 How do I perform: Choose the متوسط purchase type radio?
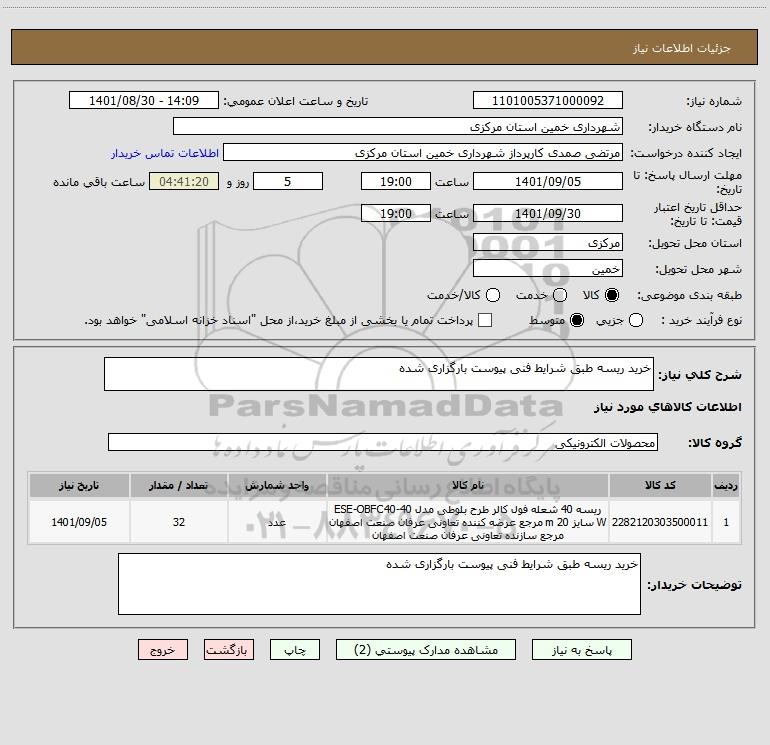pyautogui.click(x=577, y=320)
